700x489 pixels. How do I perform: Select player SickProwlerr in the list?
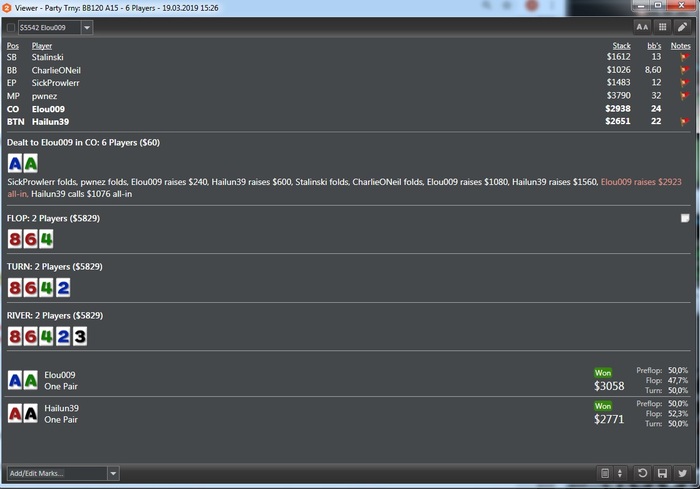55,83
